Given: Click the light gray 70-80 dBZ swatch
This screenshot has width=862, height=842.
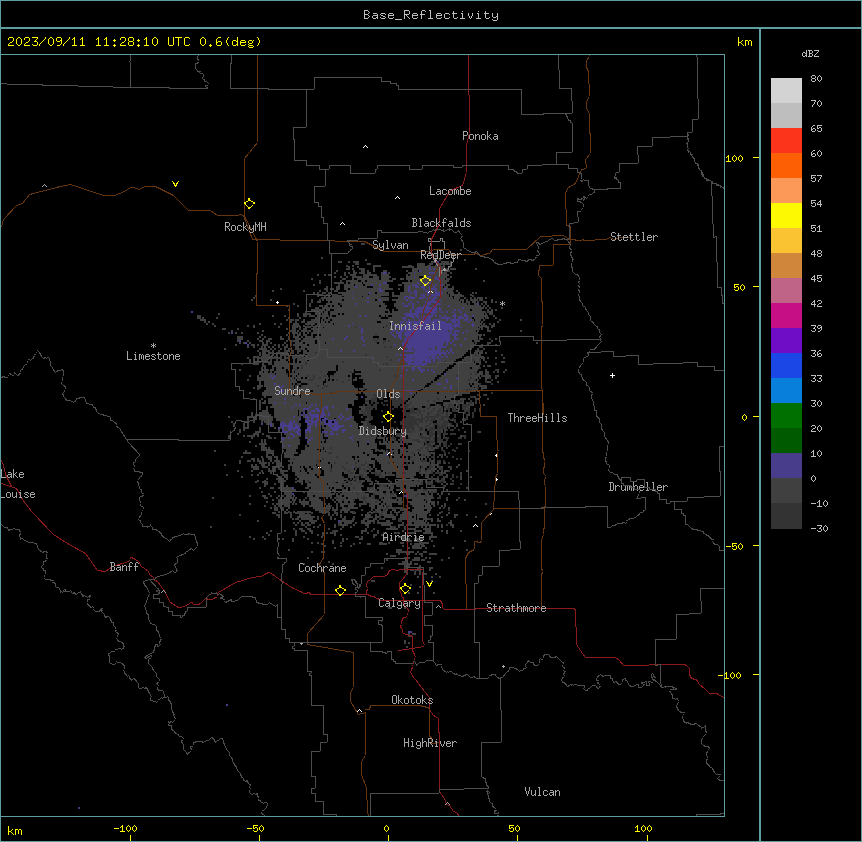Looking at the screenshot, I should point(786,91).
